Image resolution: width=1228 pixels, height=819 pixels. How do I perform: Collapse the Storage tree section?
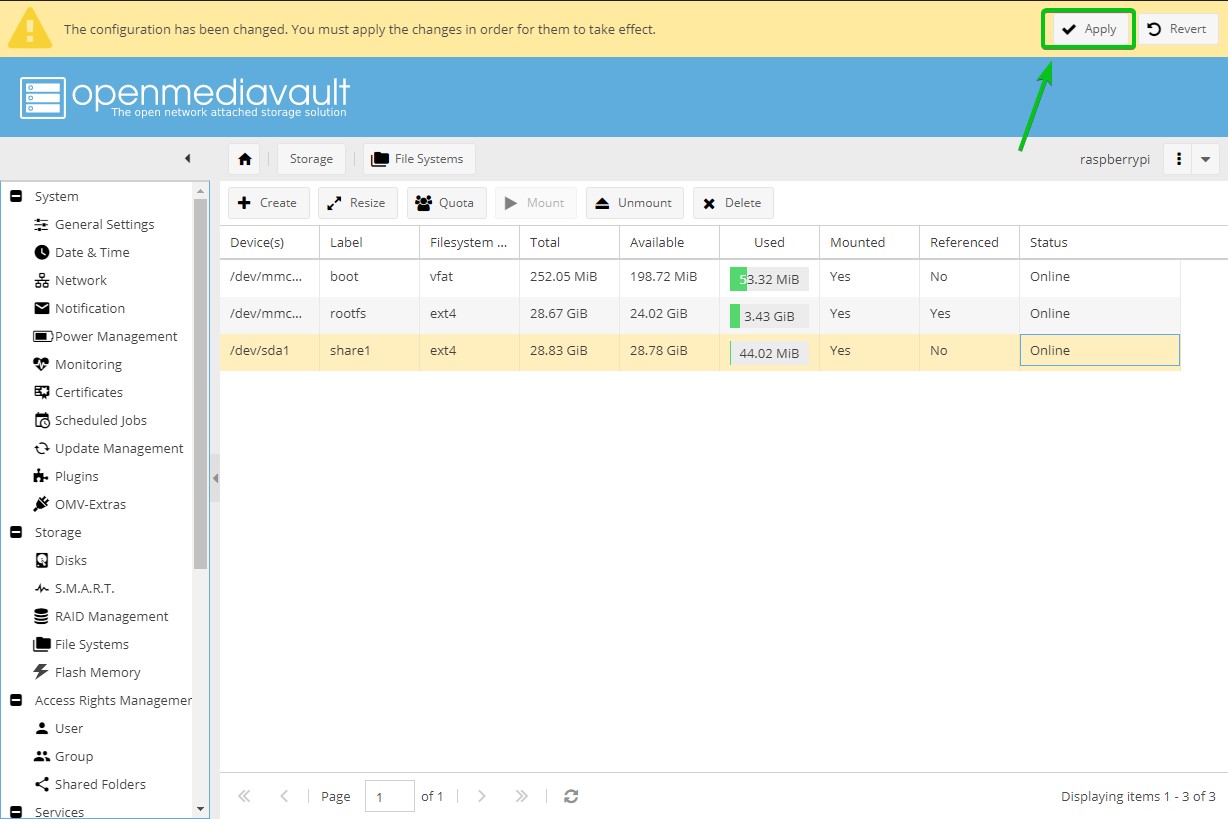click(x=16, y=533)
